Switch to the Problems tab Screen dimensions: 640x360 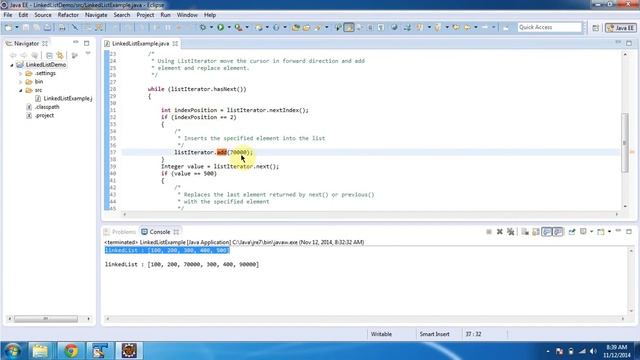(120, 232)
